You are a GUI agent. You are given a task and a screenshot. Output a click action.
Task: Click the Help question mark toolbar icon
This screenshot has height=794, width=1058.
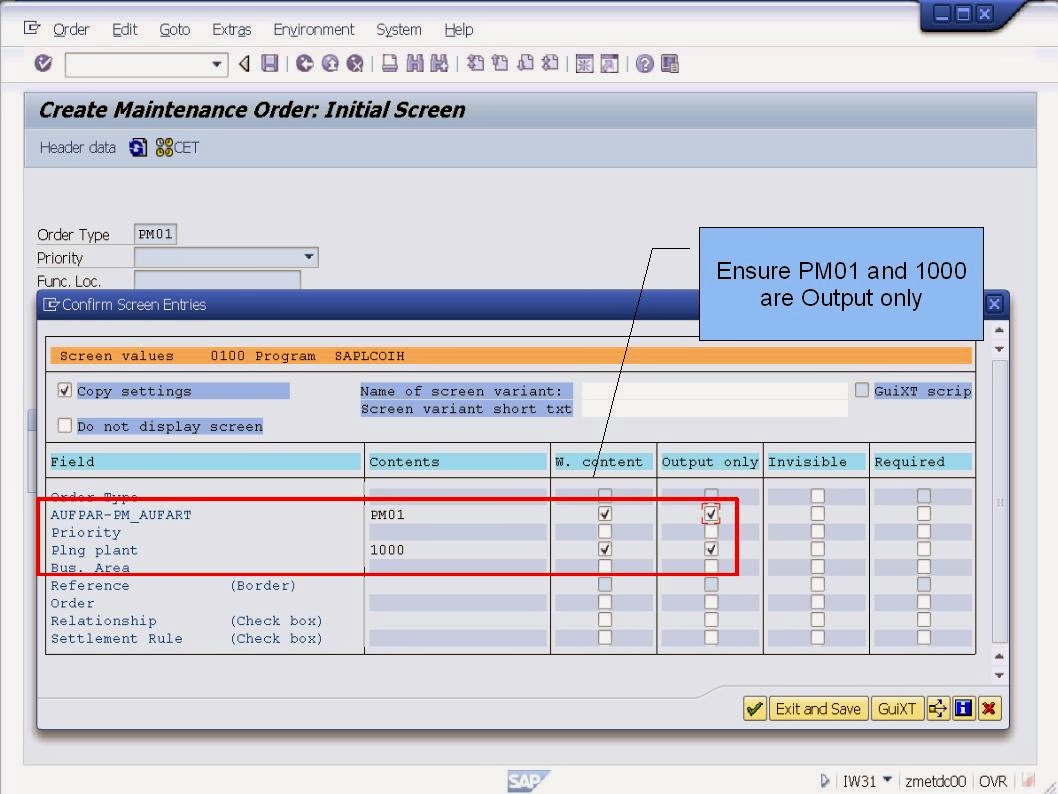tap(646, 63)
